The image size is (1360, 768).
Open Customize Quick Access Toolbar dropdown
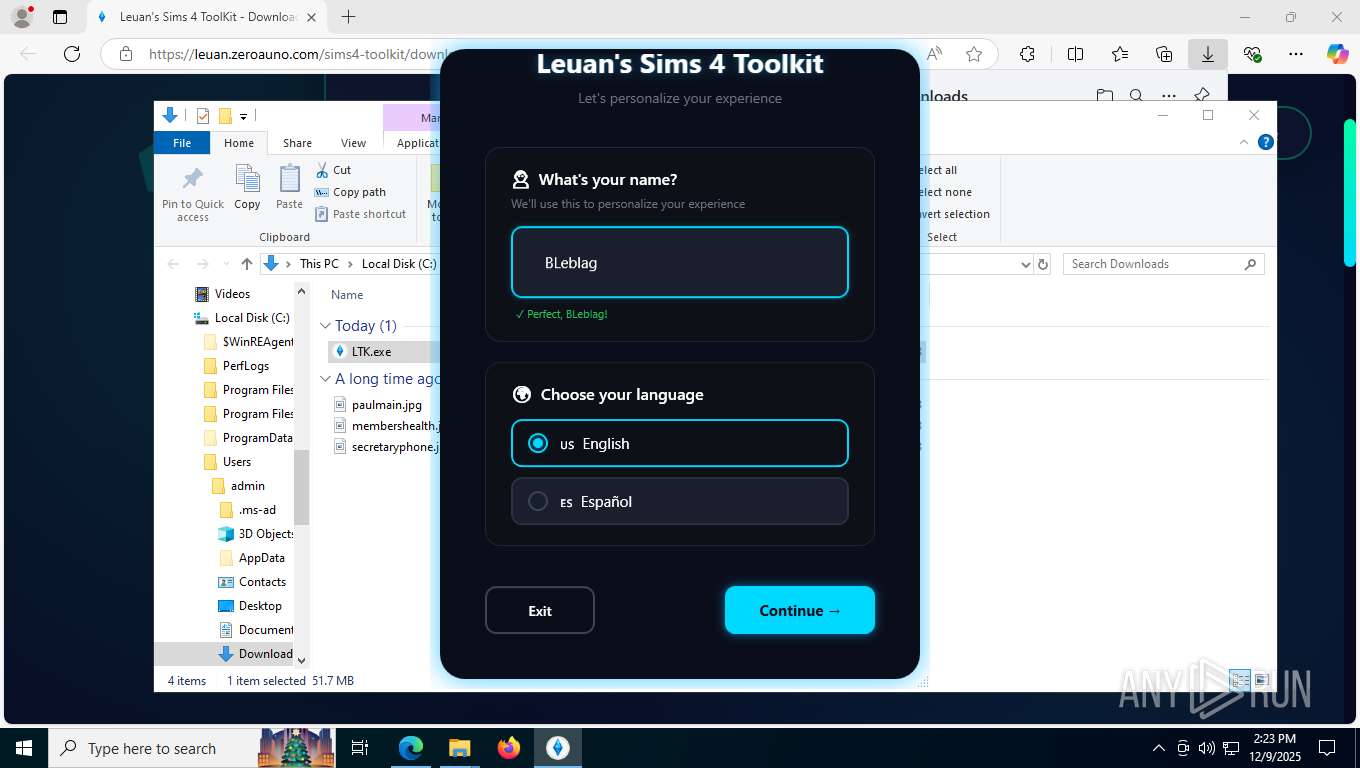(x=243, y=117)
